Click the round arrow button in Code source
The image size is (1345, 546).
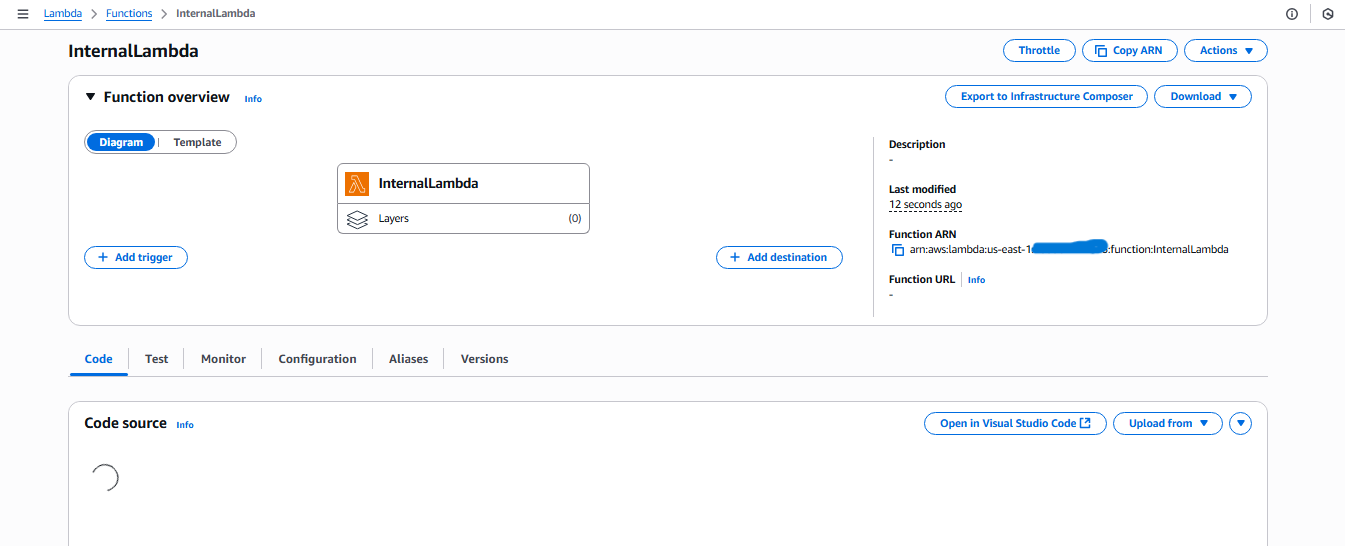point(1240,423)
